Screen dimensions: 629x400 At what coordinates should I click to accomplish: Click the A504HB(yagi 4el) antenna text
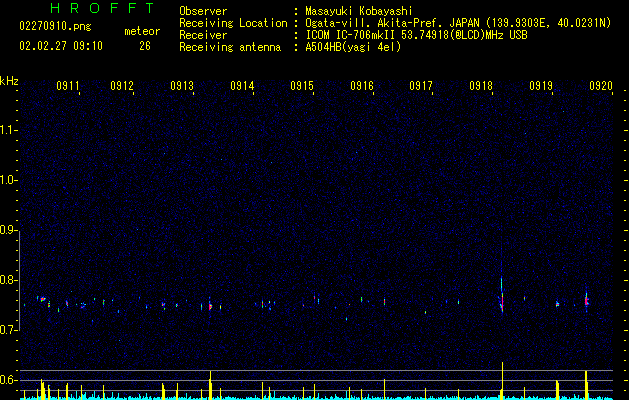353,47
